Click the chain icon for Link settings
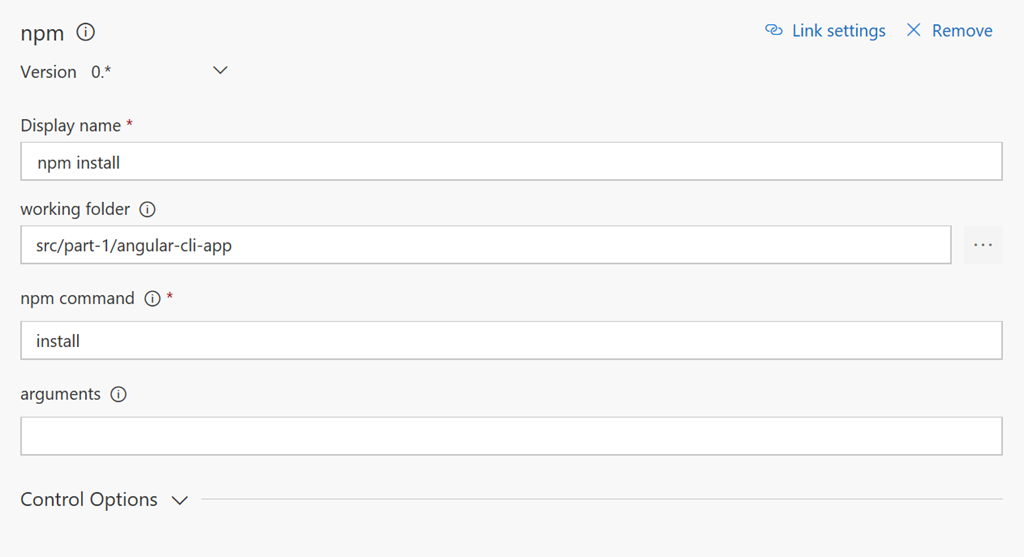The image size is (1024, 557). point(774,31)
